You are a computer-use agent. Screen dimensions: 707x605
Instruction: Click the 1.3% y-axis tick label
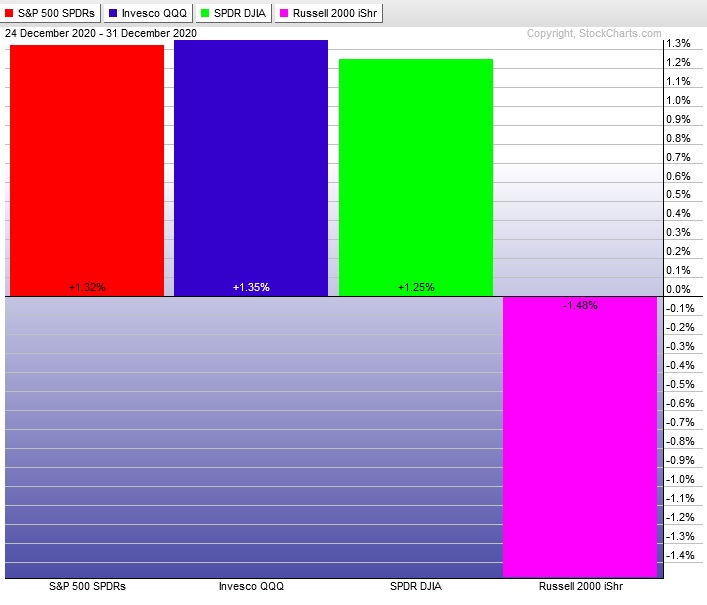coord(678,43)
